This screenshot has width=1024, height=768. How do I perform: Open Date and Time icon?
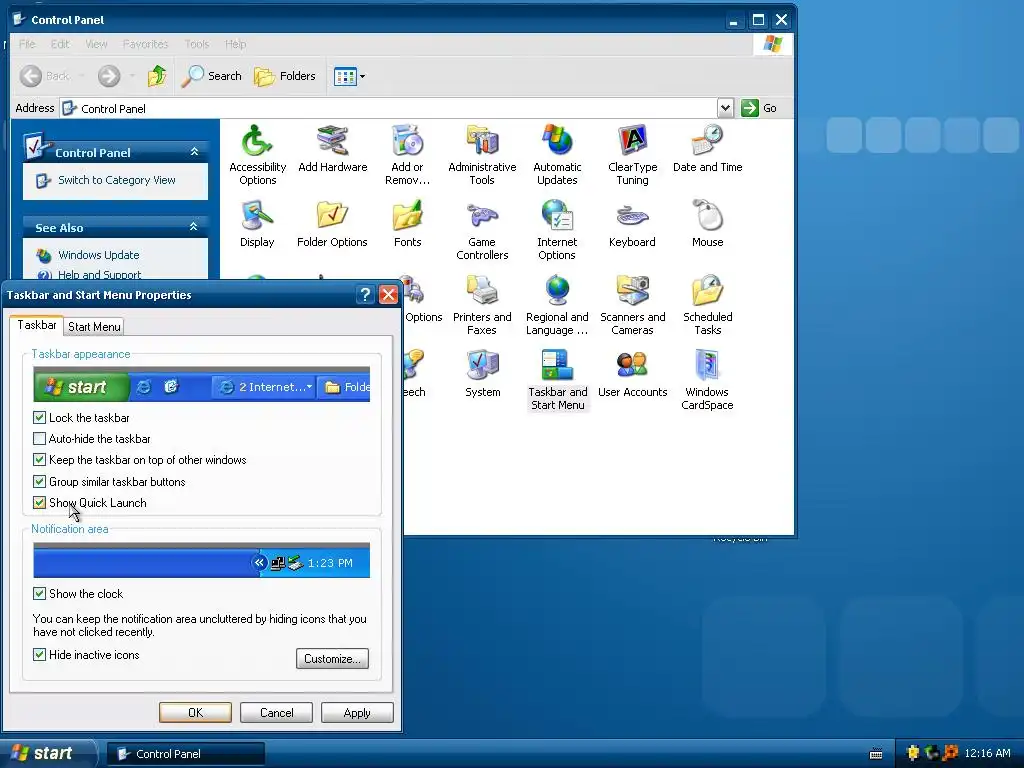click(x=707, y=149)
